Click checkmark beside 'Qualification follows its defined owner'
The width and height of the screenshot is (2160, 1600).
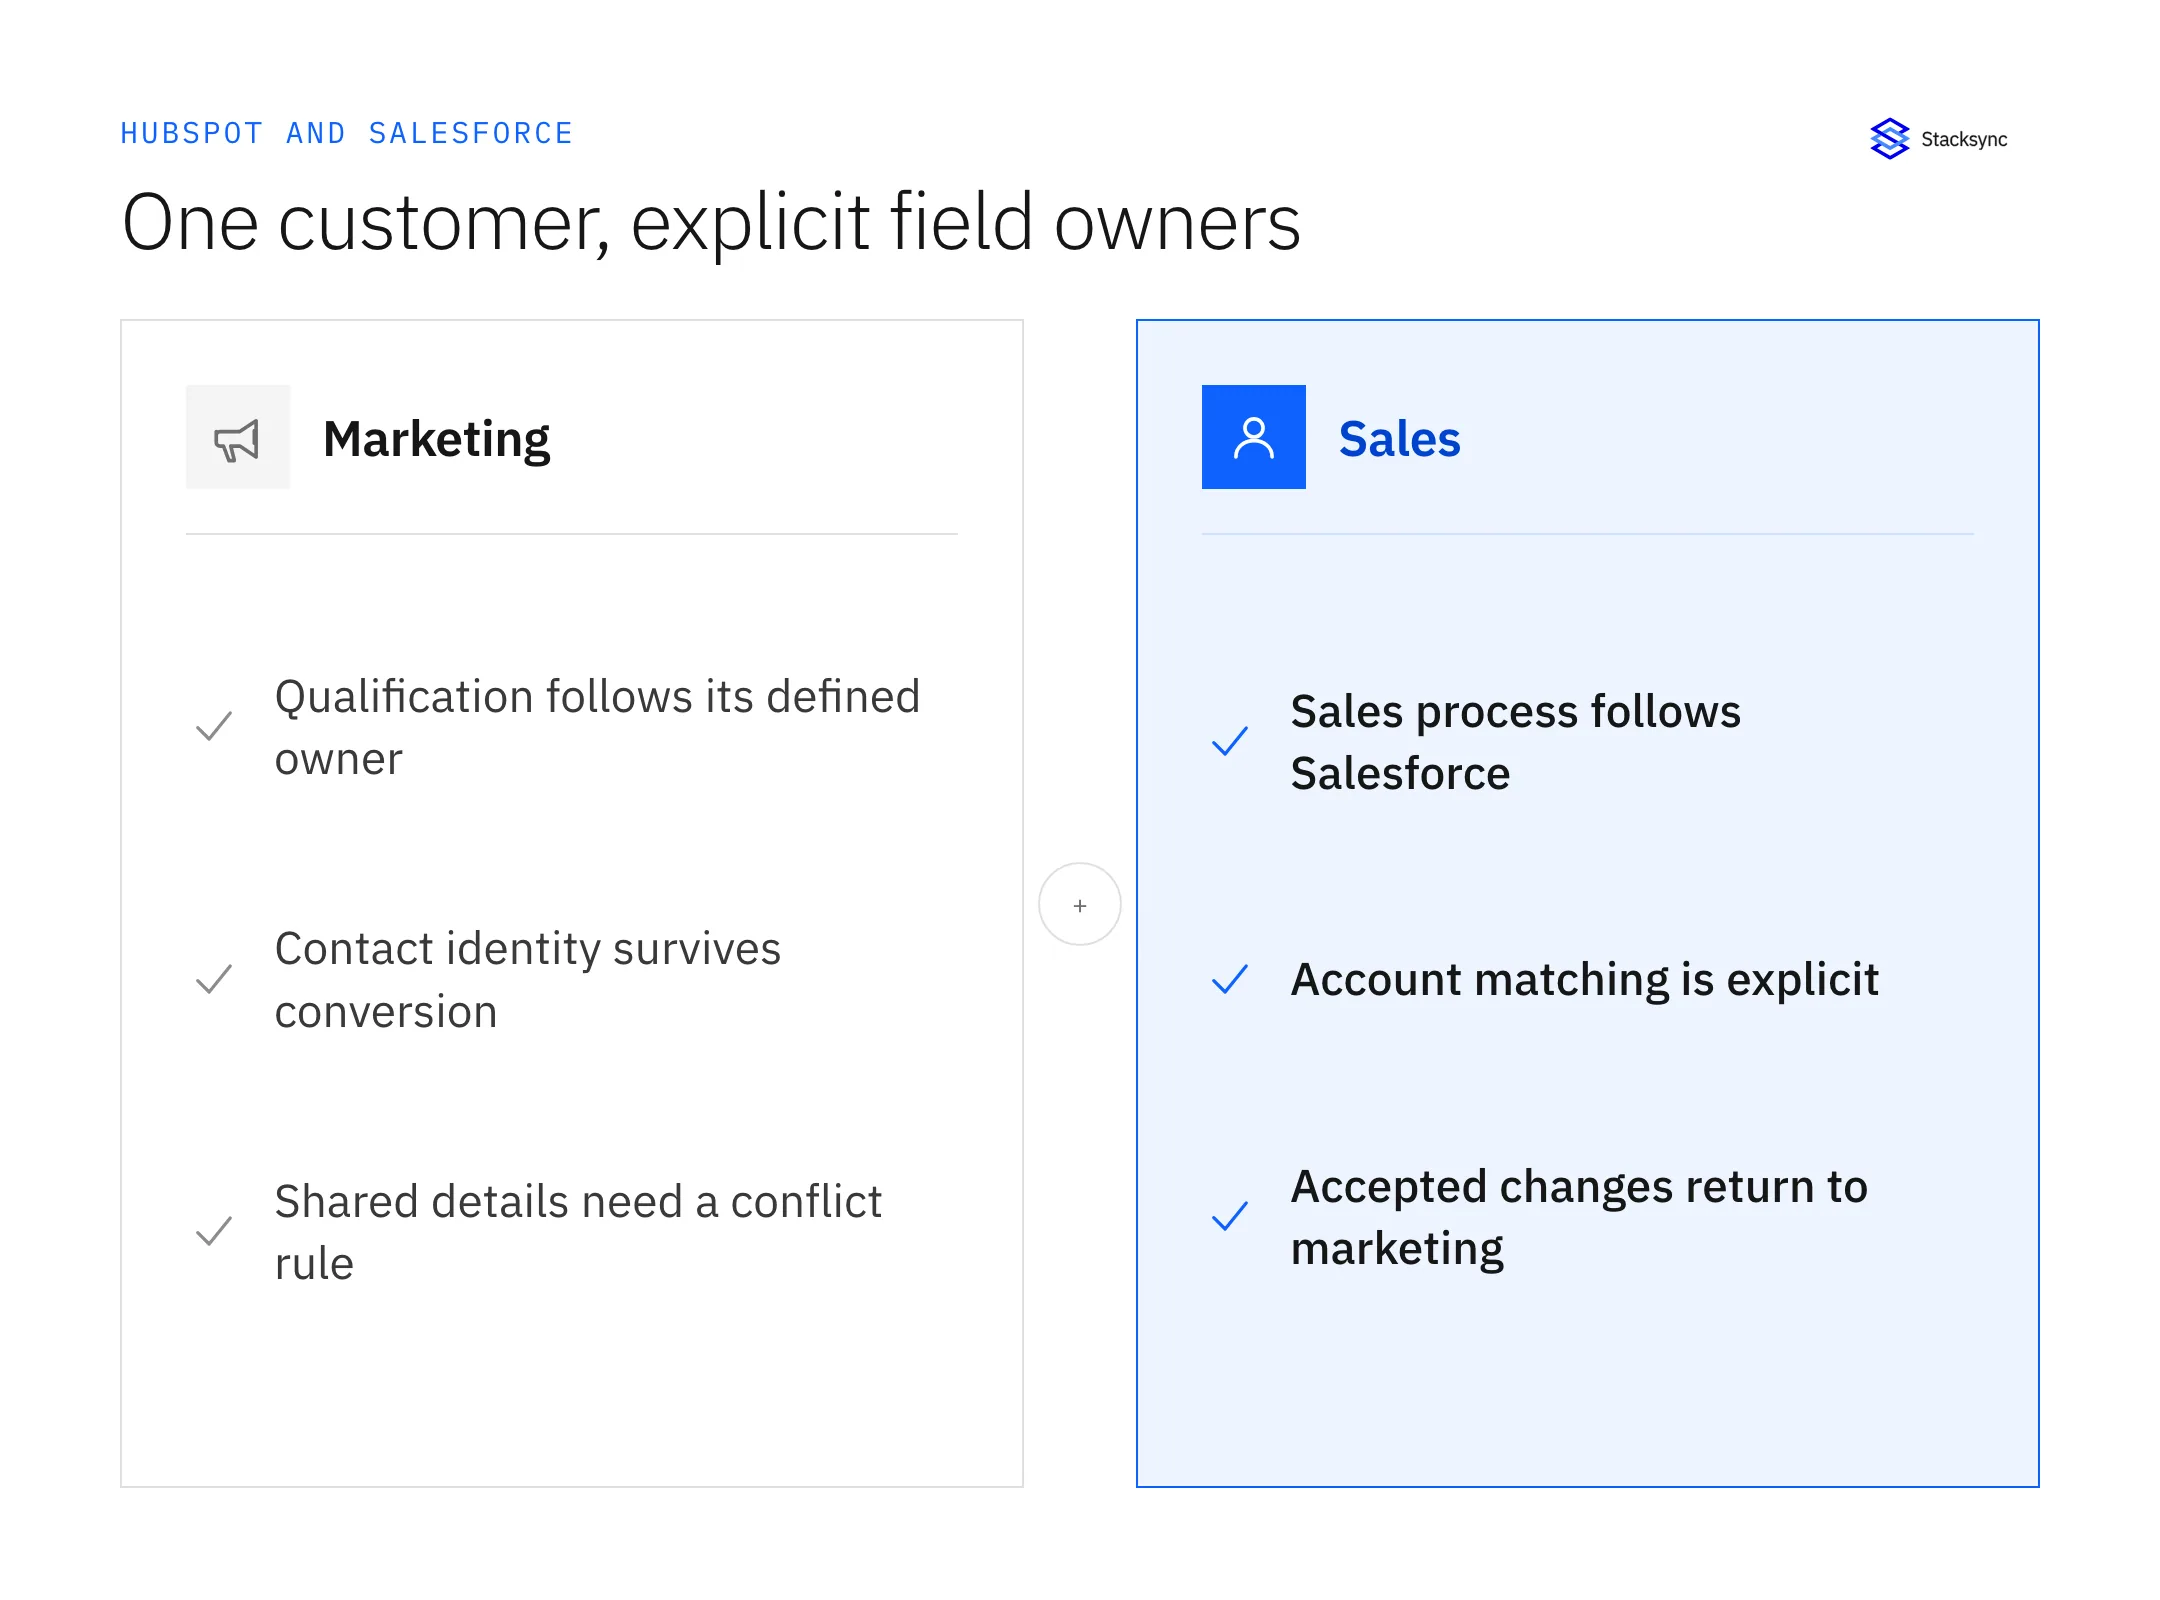pyautogui.click(x=214, y=727)
